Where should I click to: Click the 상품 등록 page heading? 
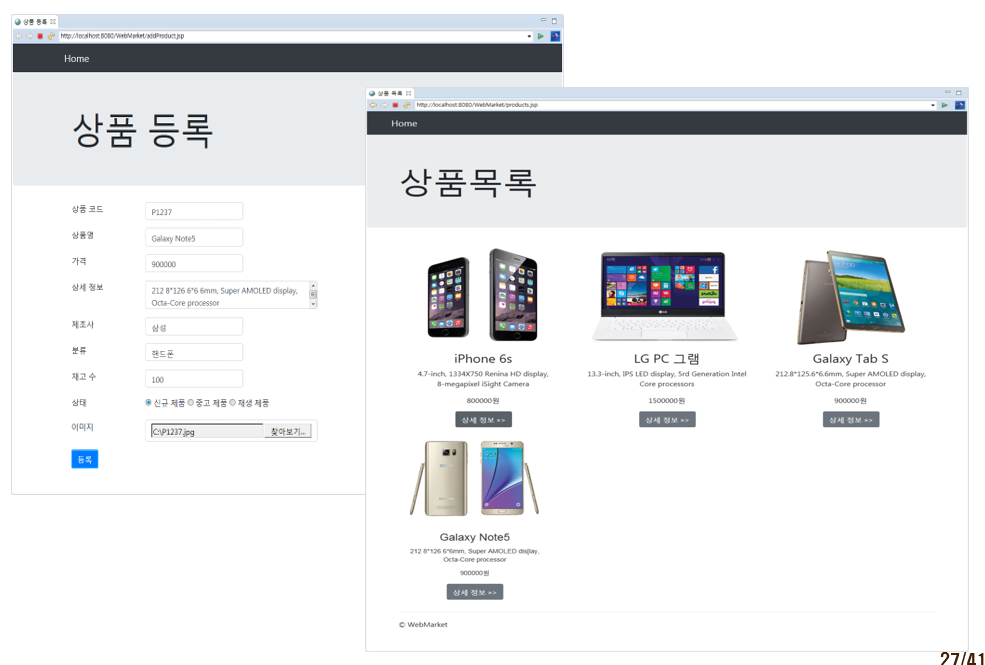point(143,131)
